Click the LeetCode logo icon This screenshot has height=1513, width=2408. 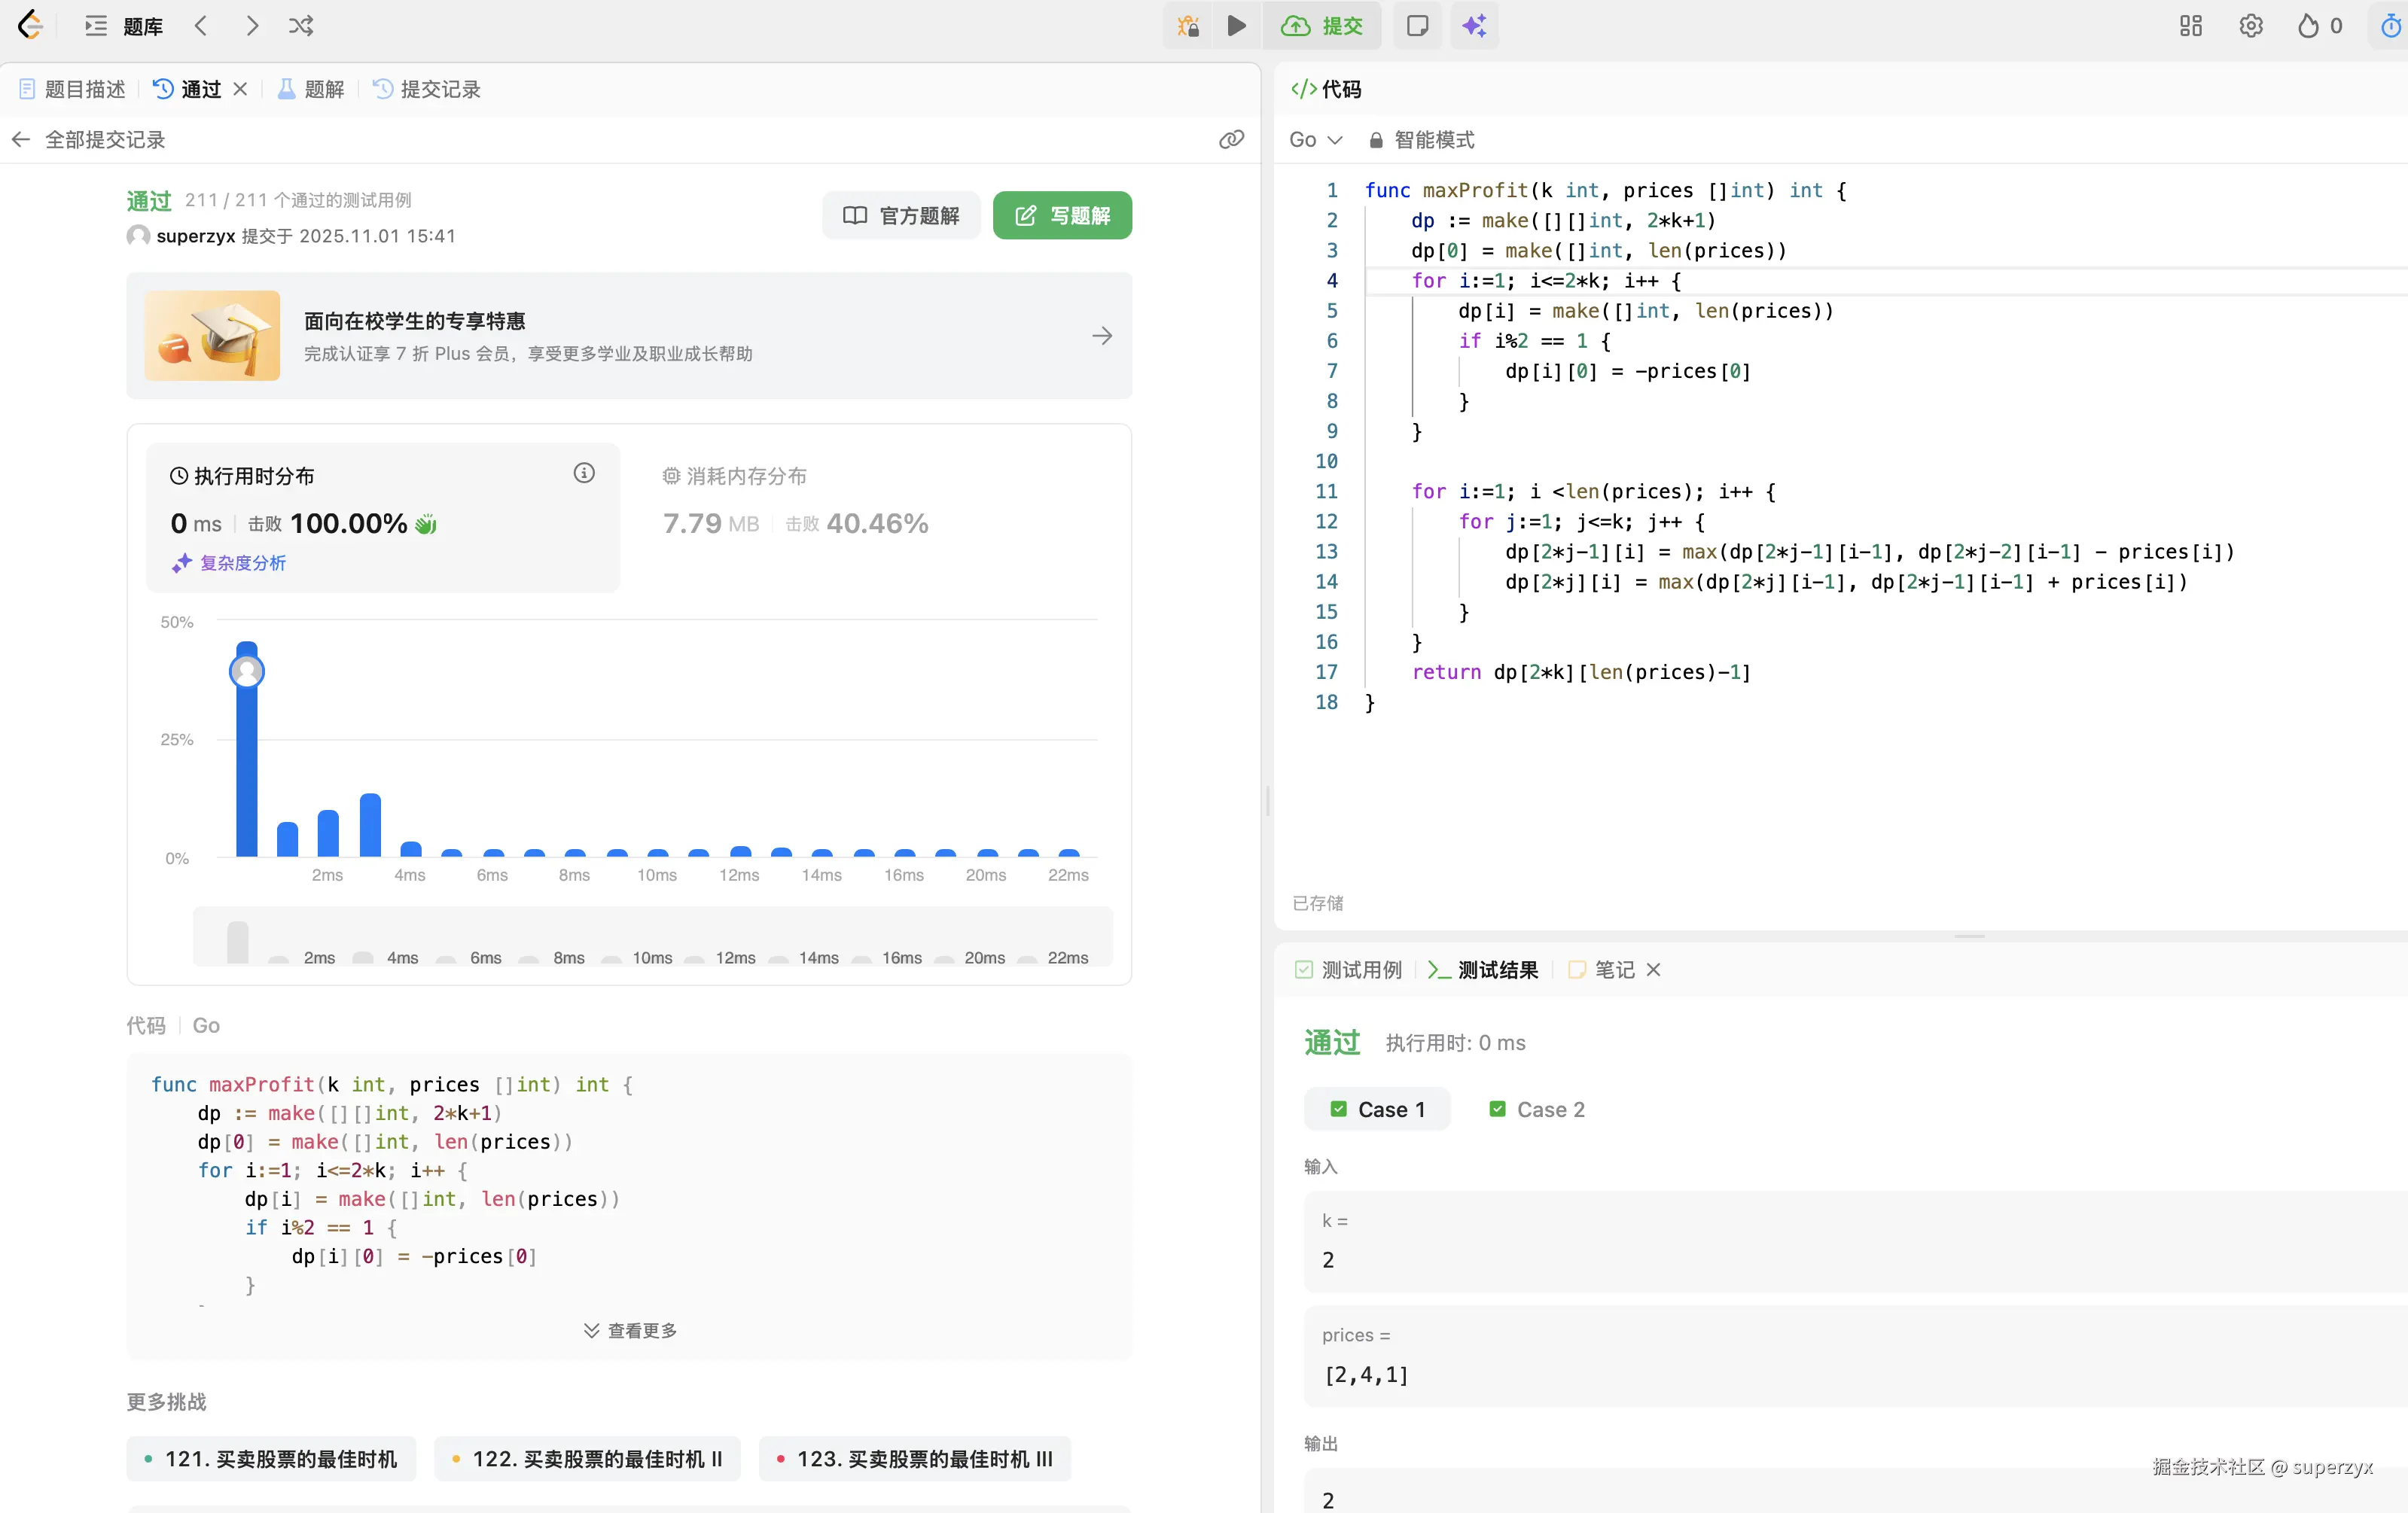point(31,26)
